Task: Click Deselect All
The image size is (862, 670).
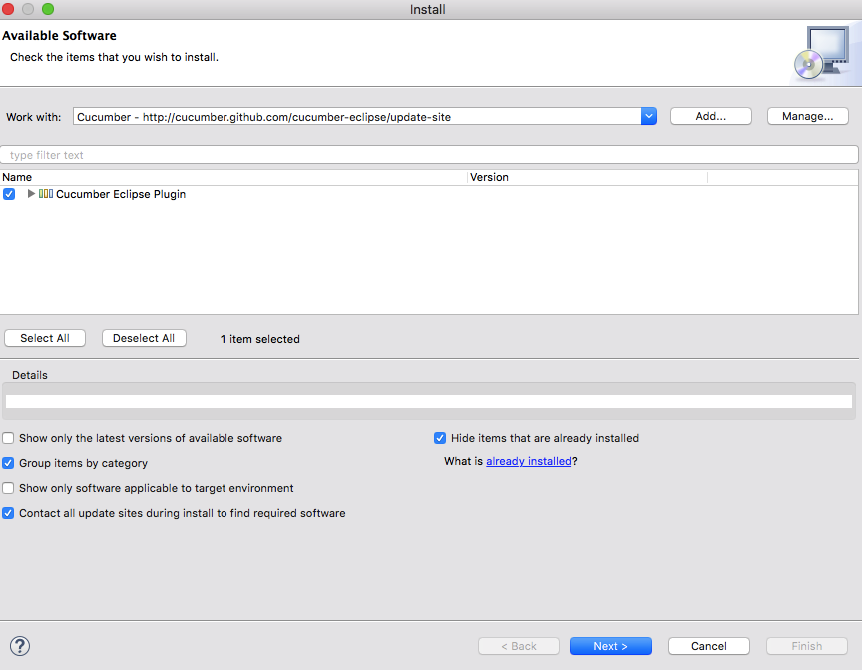Action: pos(143,338)
